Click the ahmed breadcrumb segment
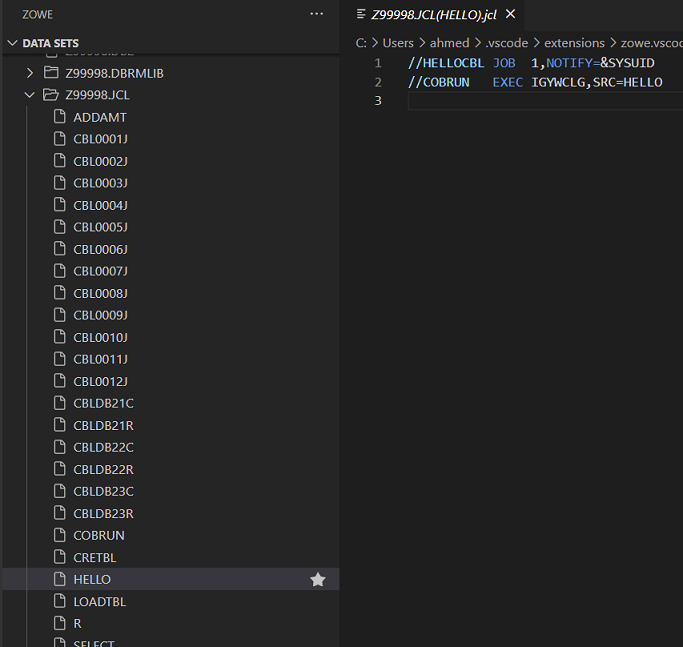 click(x=449, y=43)
